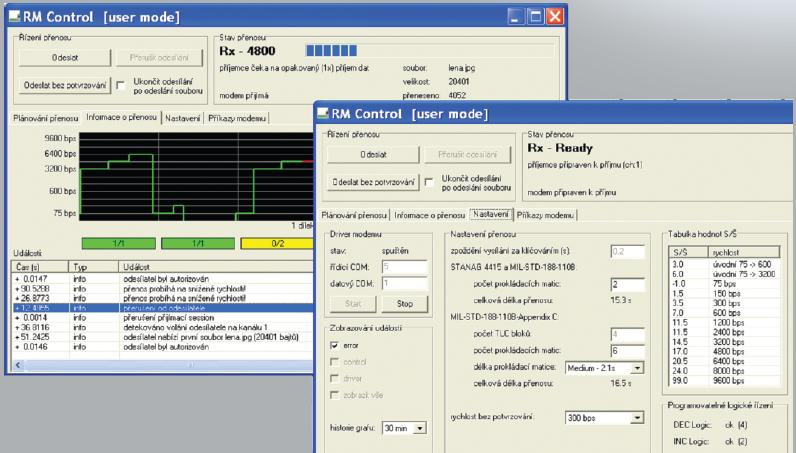Click S/Š column header in table
This screenshot has width=796, height=453.
point(689,252)
